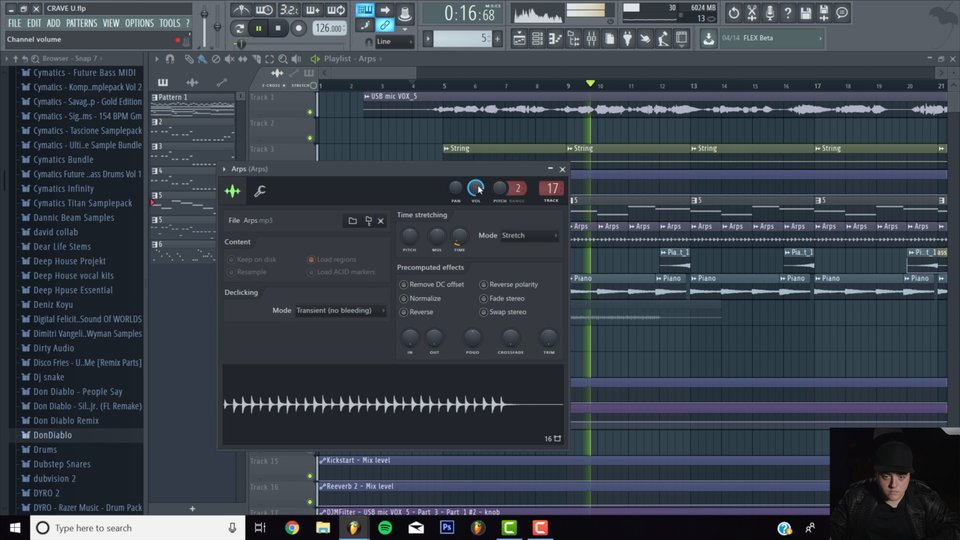The height and width of the screenshot is (540, 960).
Task: Expand the Arps window menu arrow
Action: (x=225, y=169)
